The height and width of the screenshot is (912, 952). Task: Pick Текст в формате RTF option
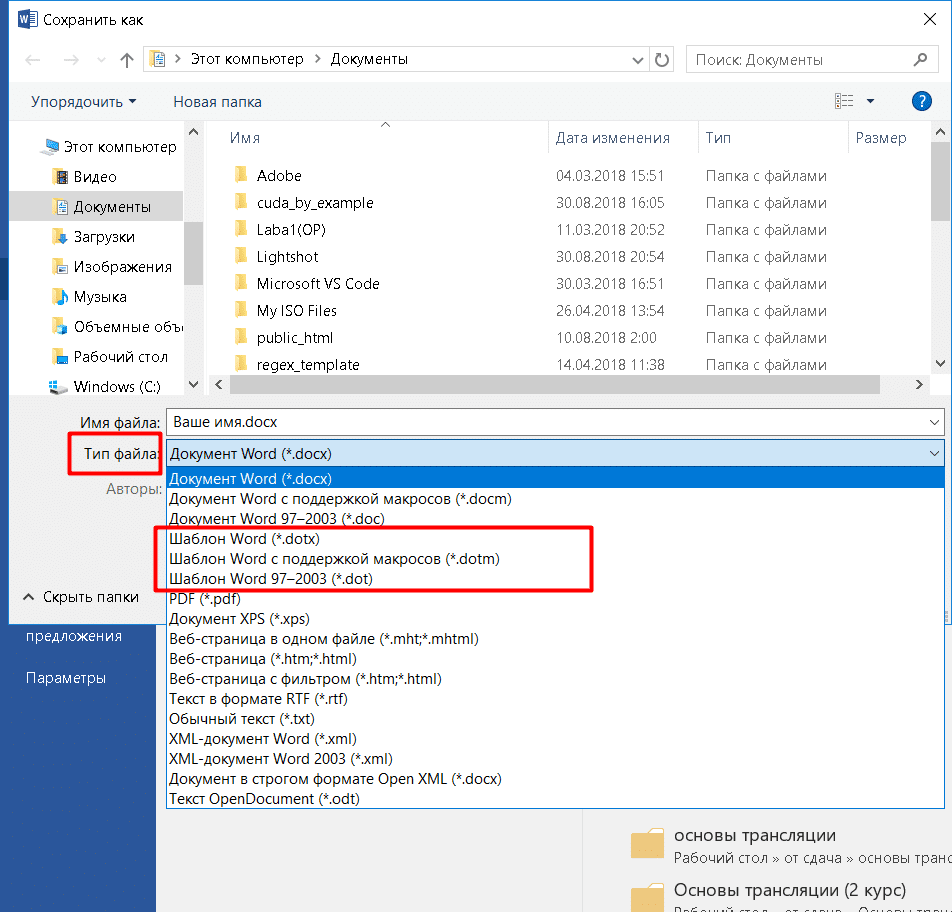pyautogui.click(x=256, y=699)
